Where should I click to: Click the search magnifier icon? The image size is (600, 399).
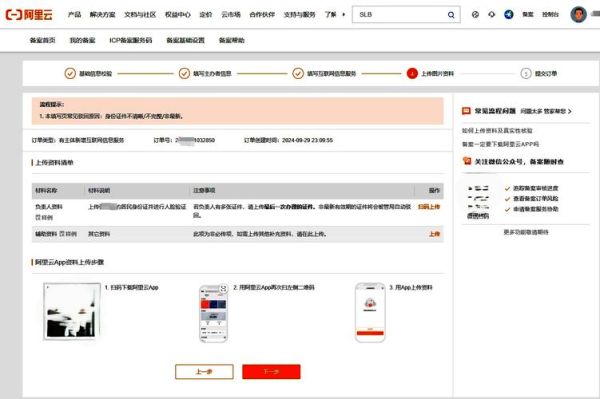451,15
